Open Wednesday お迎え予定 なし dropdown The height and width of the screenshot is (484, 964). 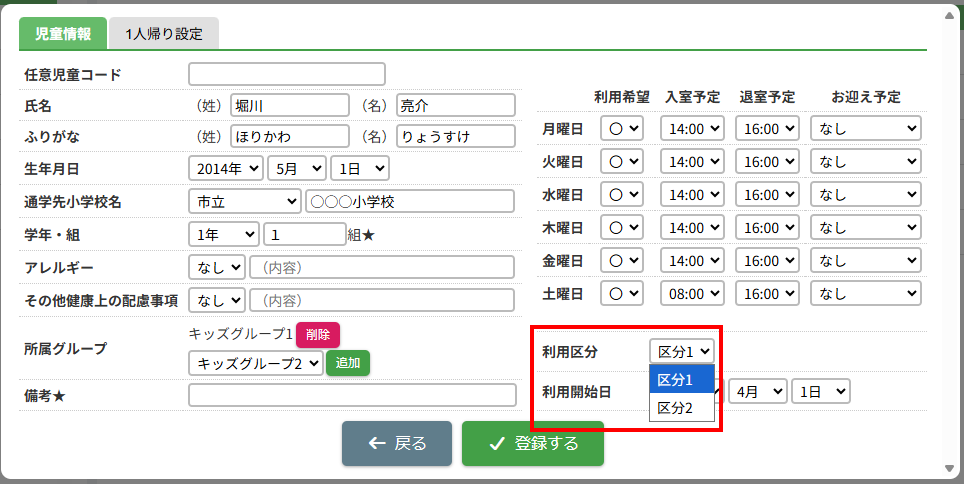[x=866, y=194]
